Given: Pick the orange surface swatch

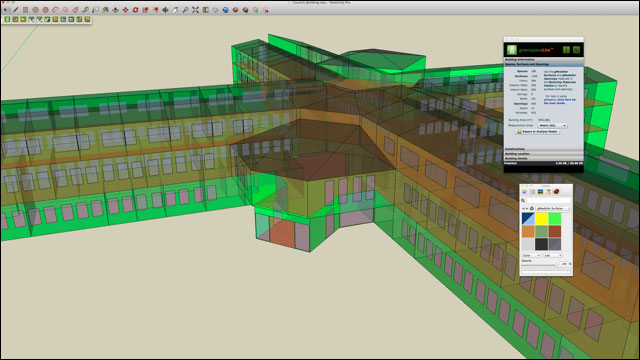Looking at the screenshot, I should pos(528,231).
